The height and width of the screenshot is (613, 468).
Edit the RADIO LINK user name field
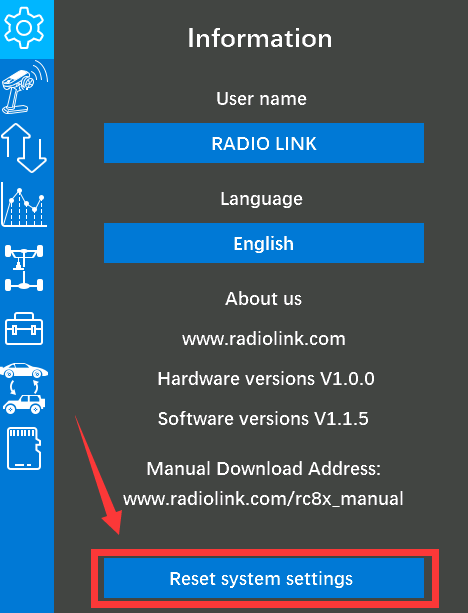pyautogui.click(x=264, y=143)
